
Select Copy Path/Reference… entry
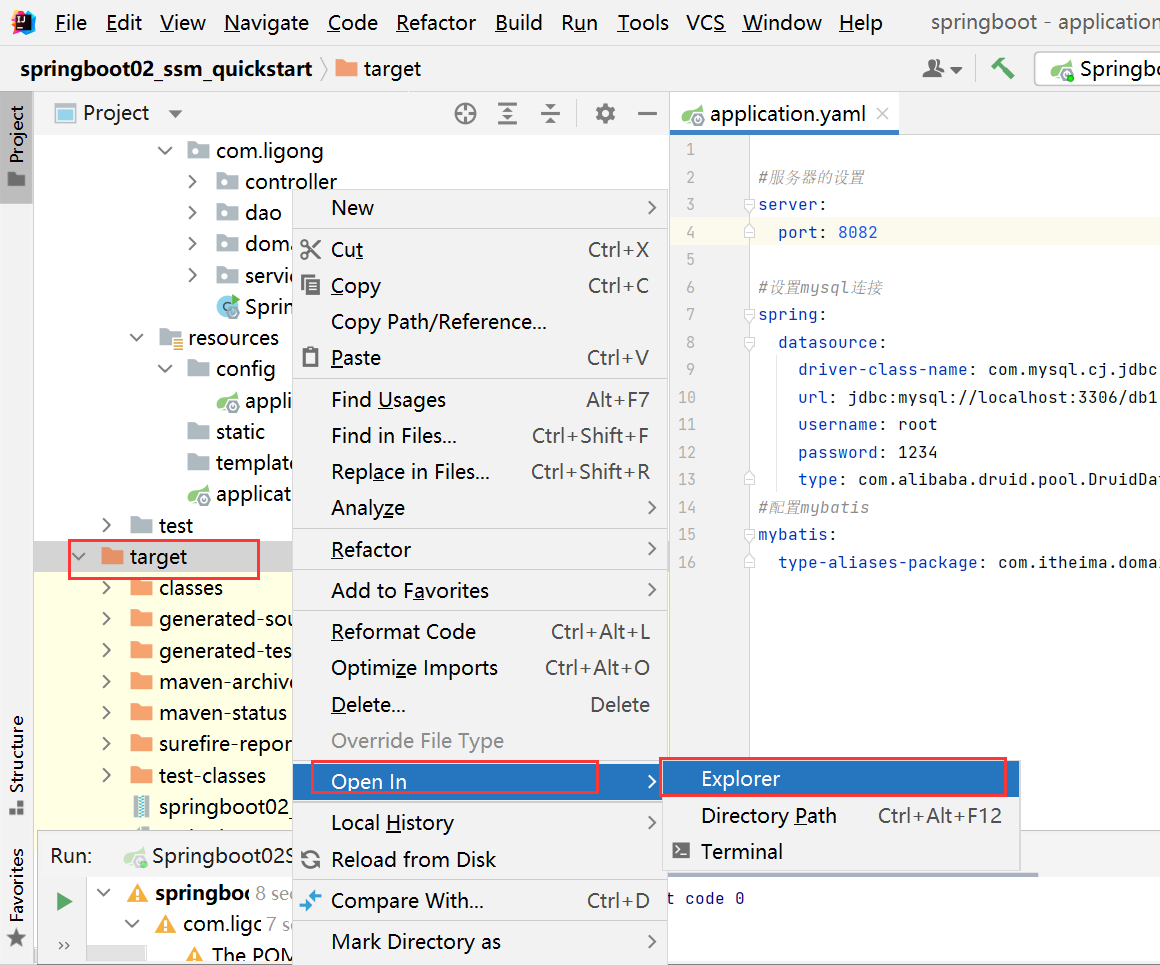click(x=439, y=322)
